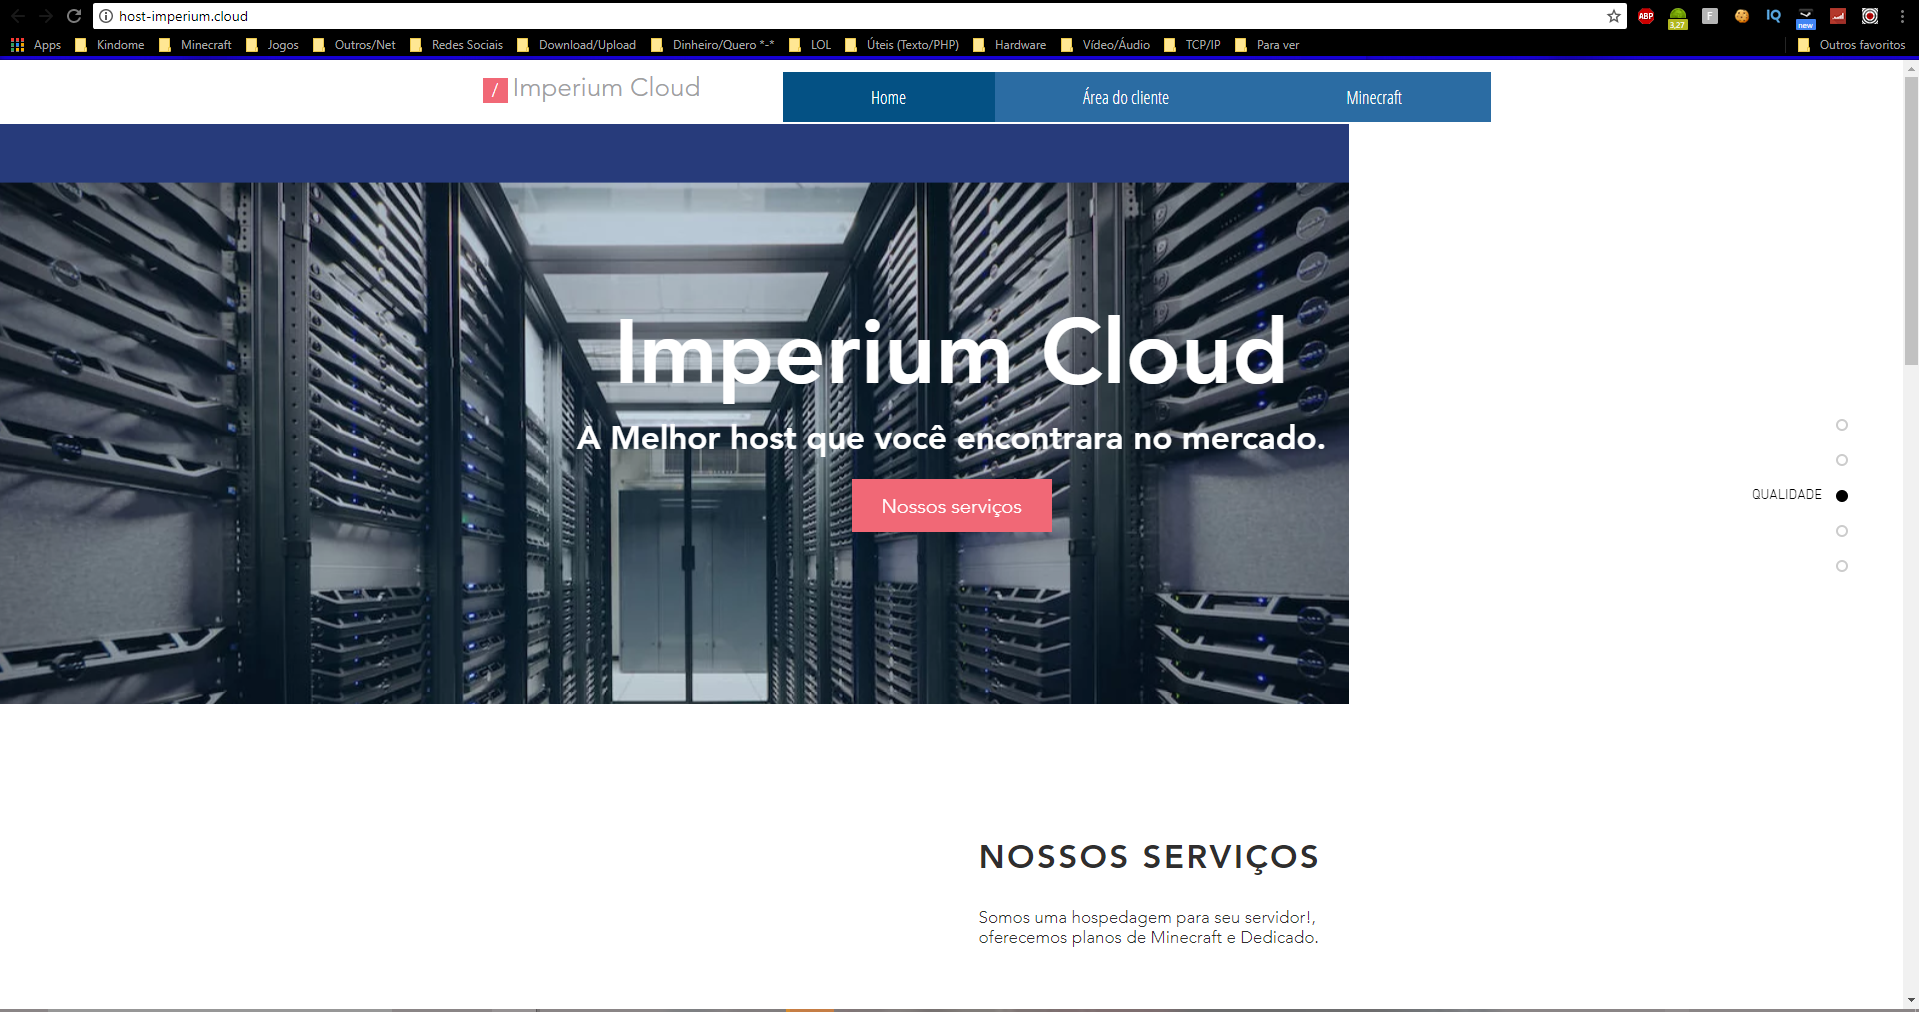This screenshot has height=1012, width=1919.
Task: Click the scrollbar up arrow
Action: click(1911, 69)
